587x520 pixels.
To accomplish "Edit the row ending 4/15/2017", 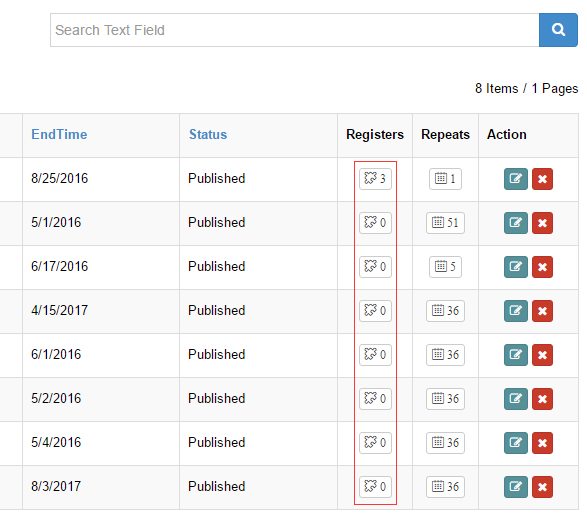I will click(x=515, y=311).
